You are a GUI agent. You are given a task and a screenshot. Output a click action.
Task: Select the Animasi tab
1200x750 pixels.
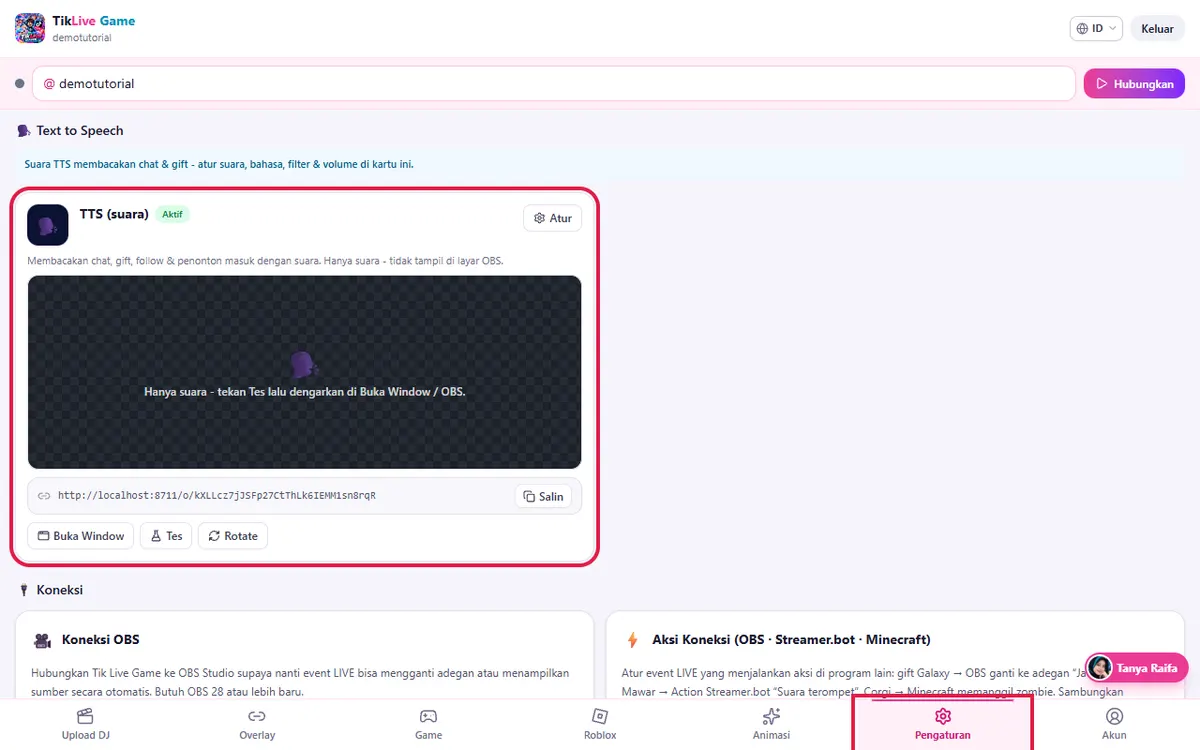[x=771, y=724]
